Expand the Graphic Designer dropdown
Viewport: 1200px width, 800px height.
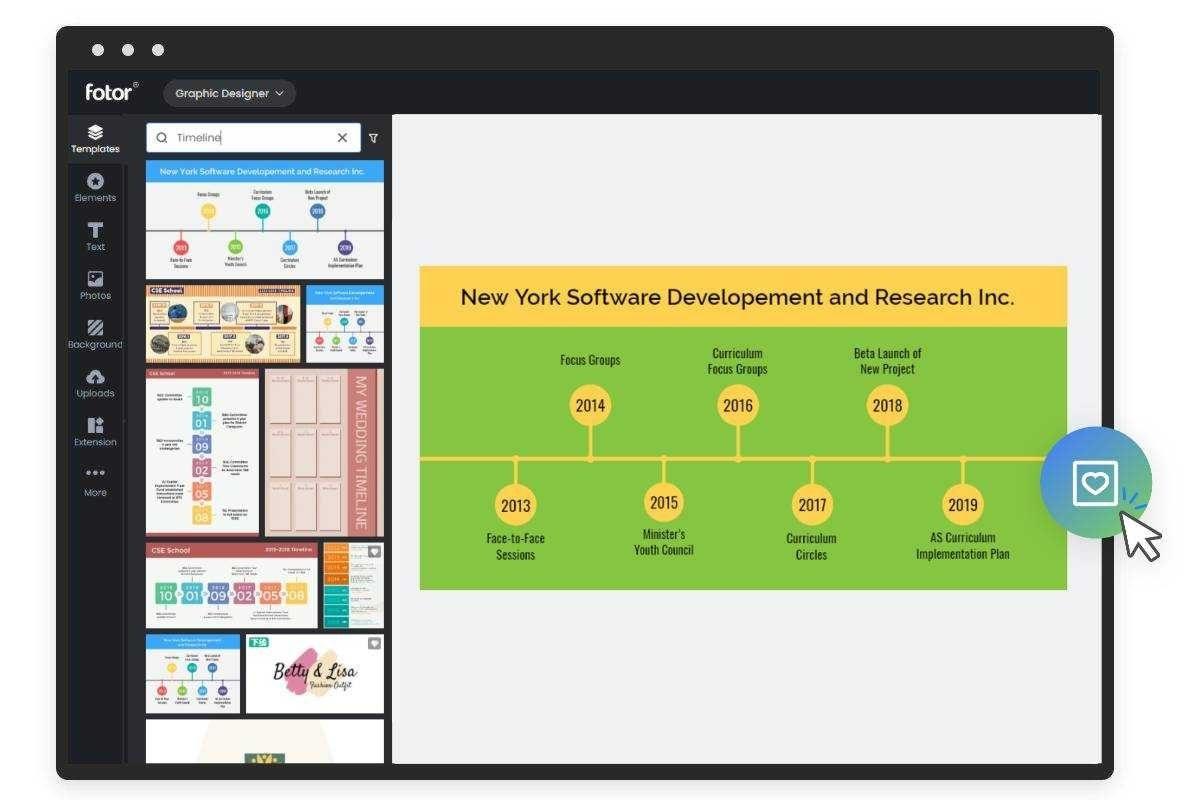click(x=229, y=93)
